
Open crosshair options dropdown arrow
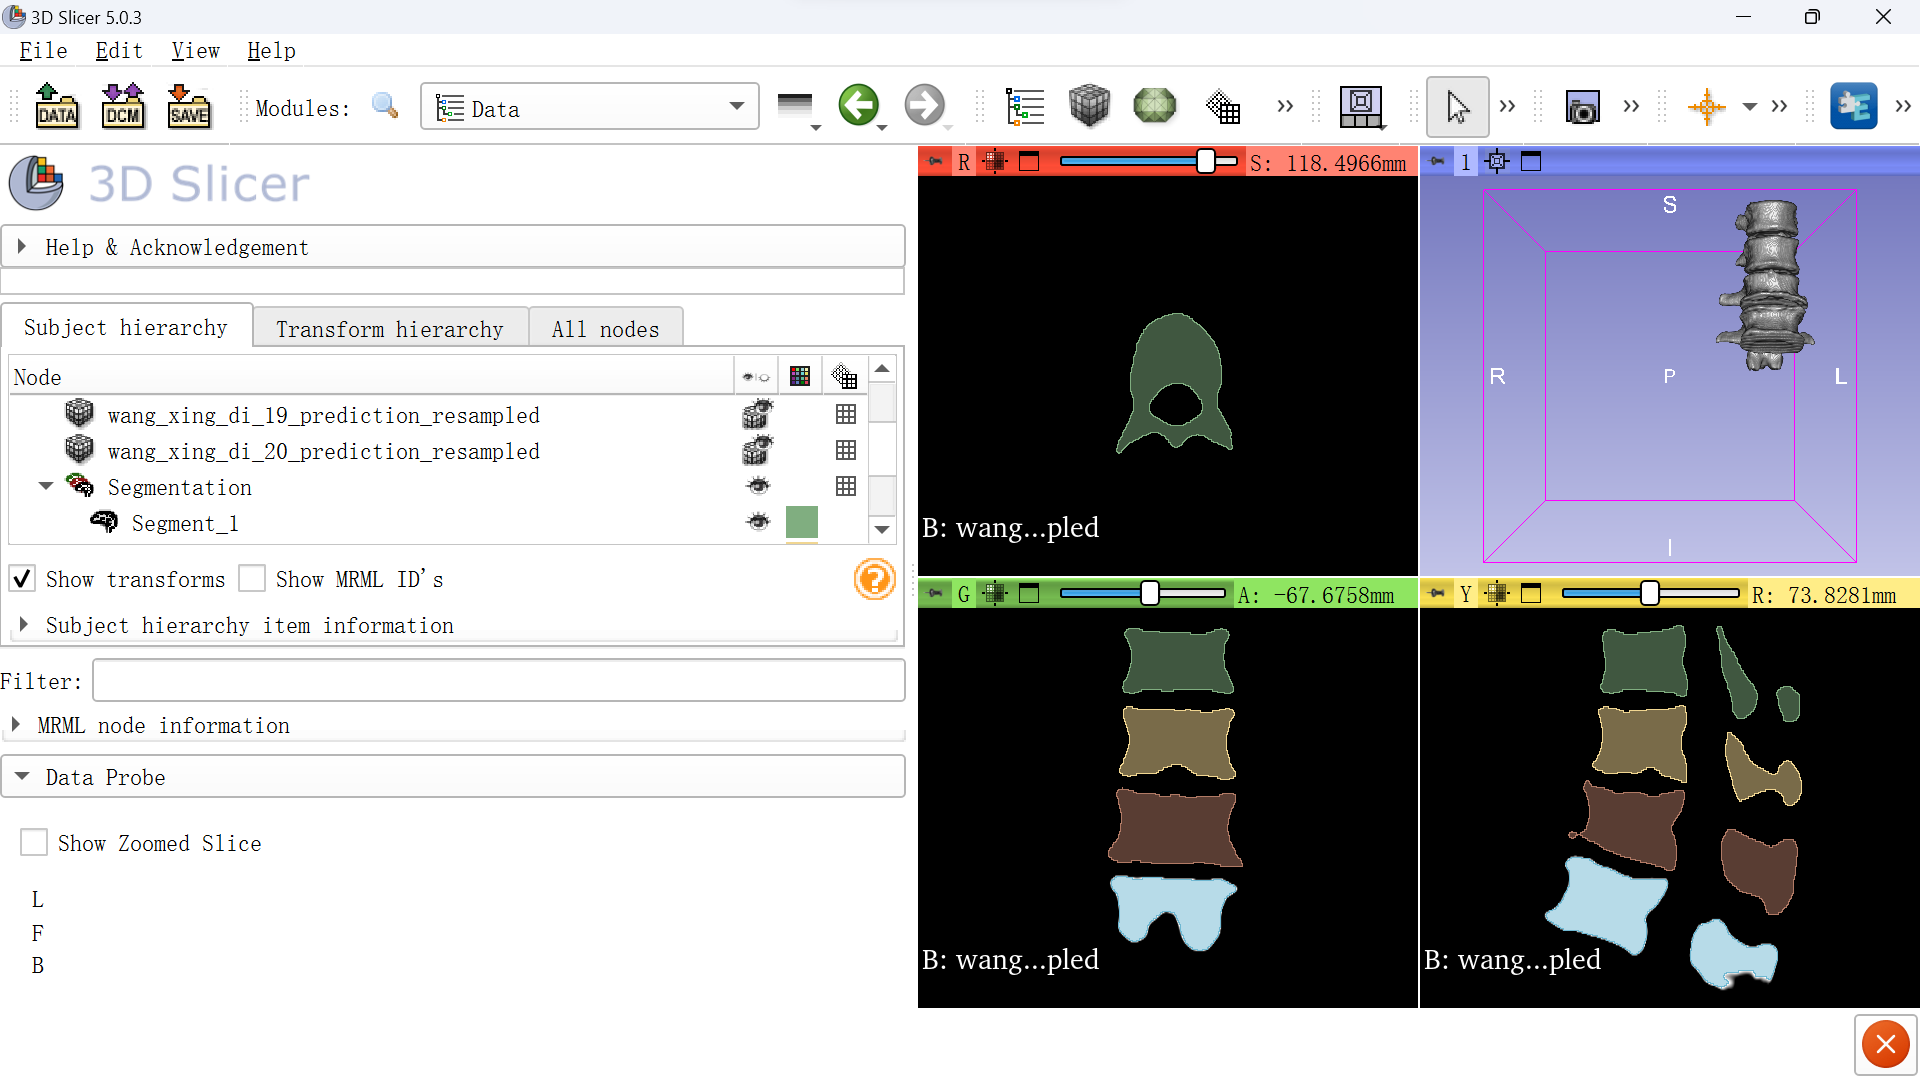[x=1749, y=107]
